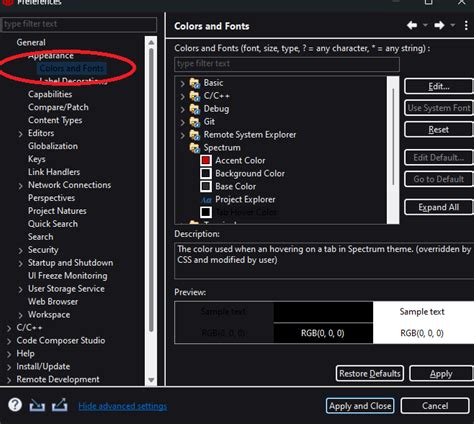The width and height of the screenshot is (474, 424).
Task: Click the C/C++ category folder icon
Action: (x=195, y=96)
